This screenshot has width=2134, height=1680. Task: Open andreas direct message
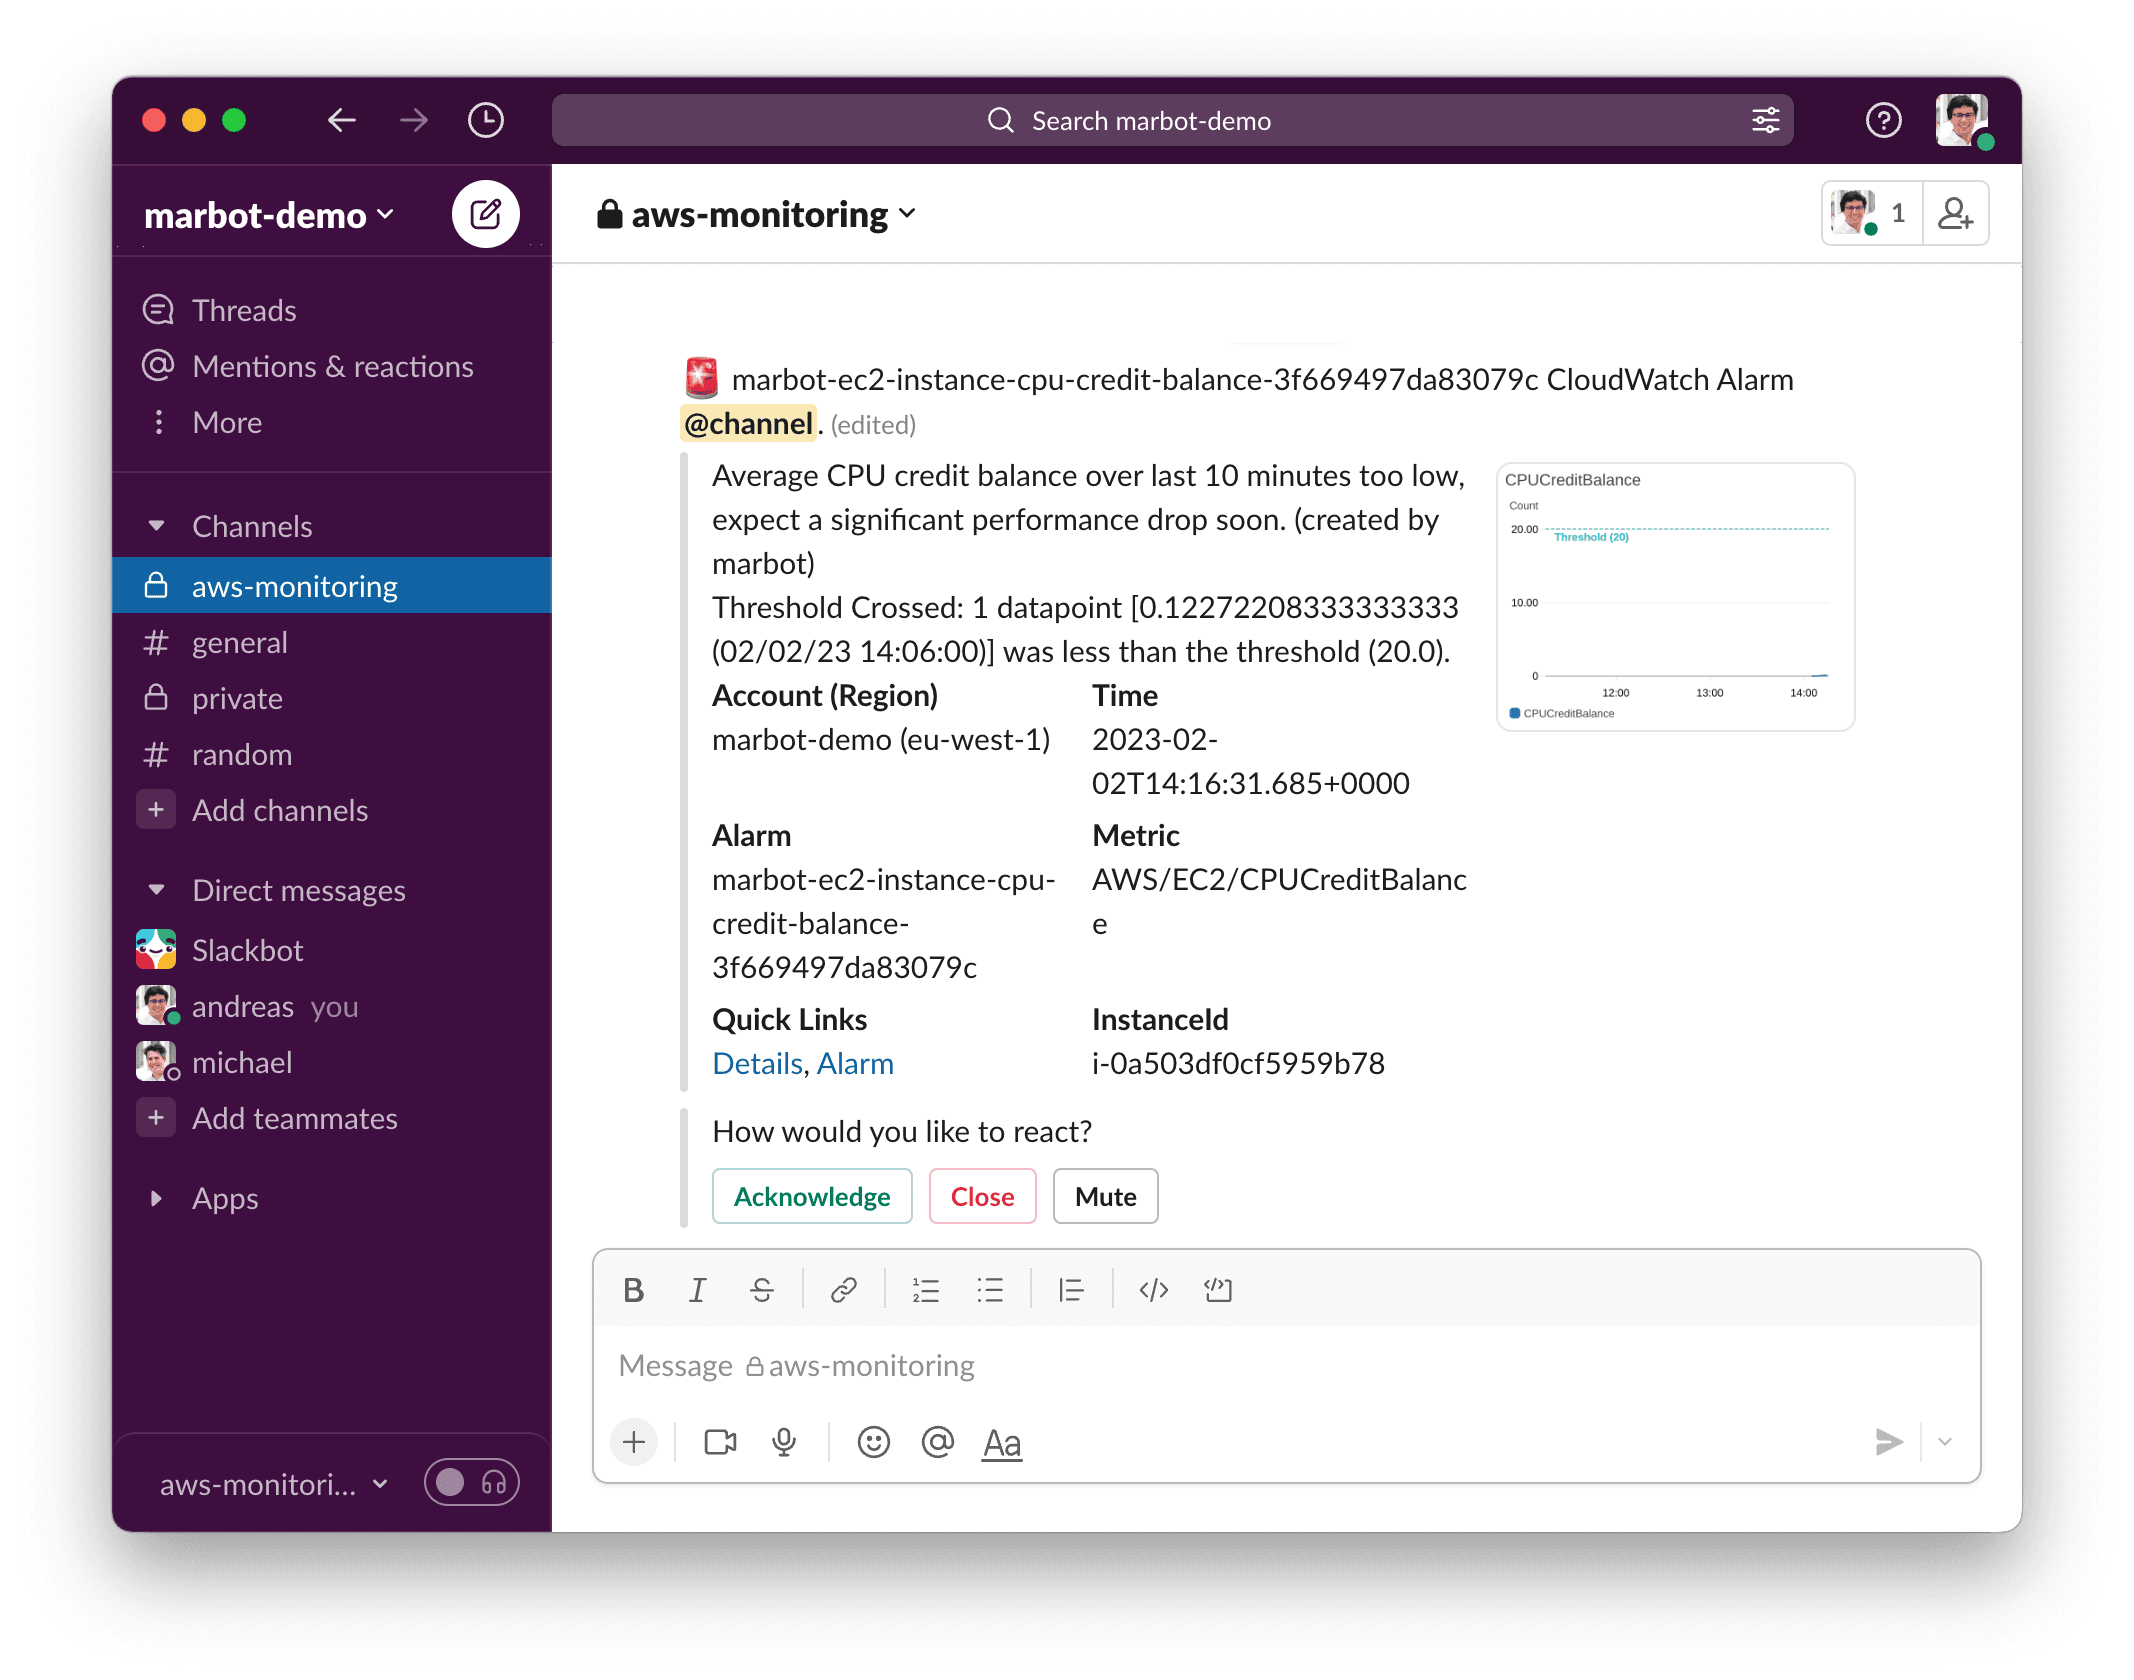(332, 1006)
